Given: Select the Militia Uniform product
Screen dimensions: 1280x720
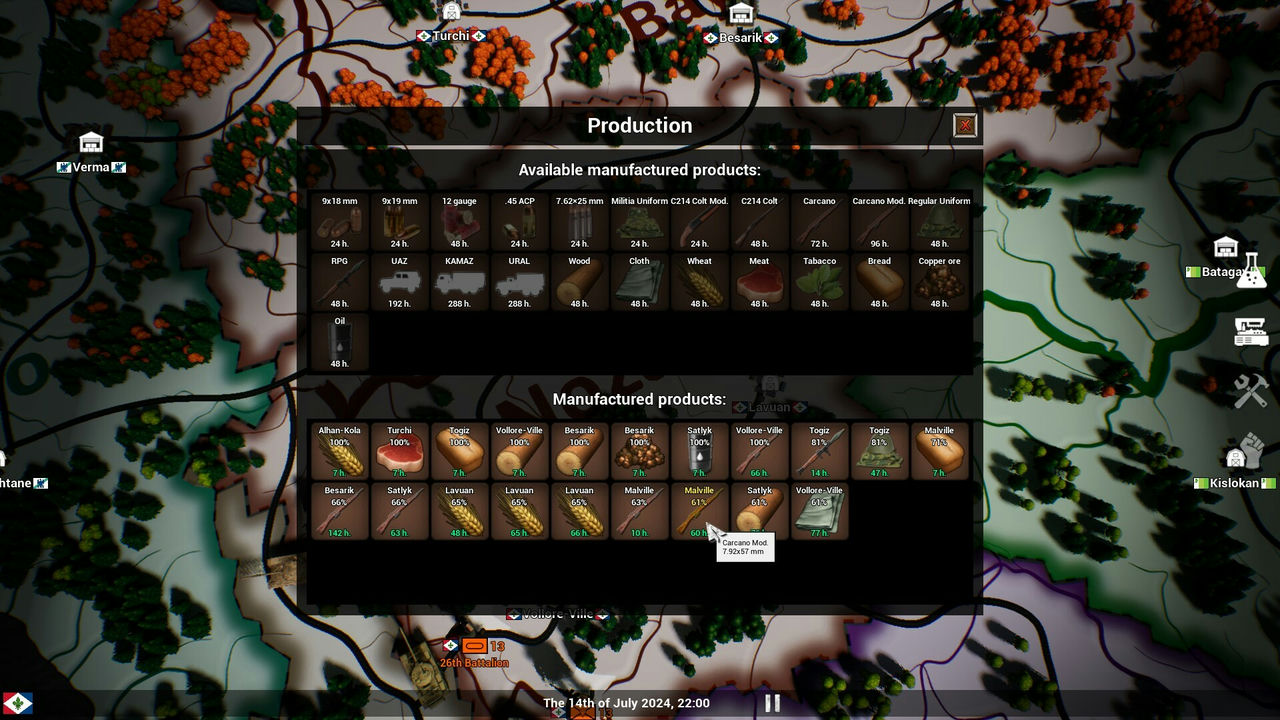Looking at the screenshot, I should click(x=639, y=223).
